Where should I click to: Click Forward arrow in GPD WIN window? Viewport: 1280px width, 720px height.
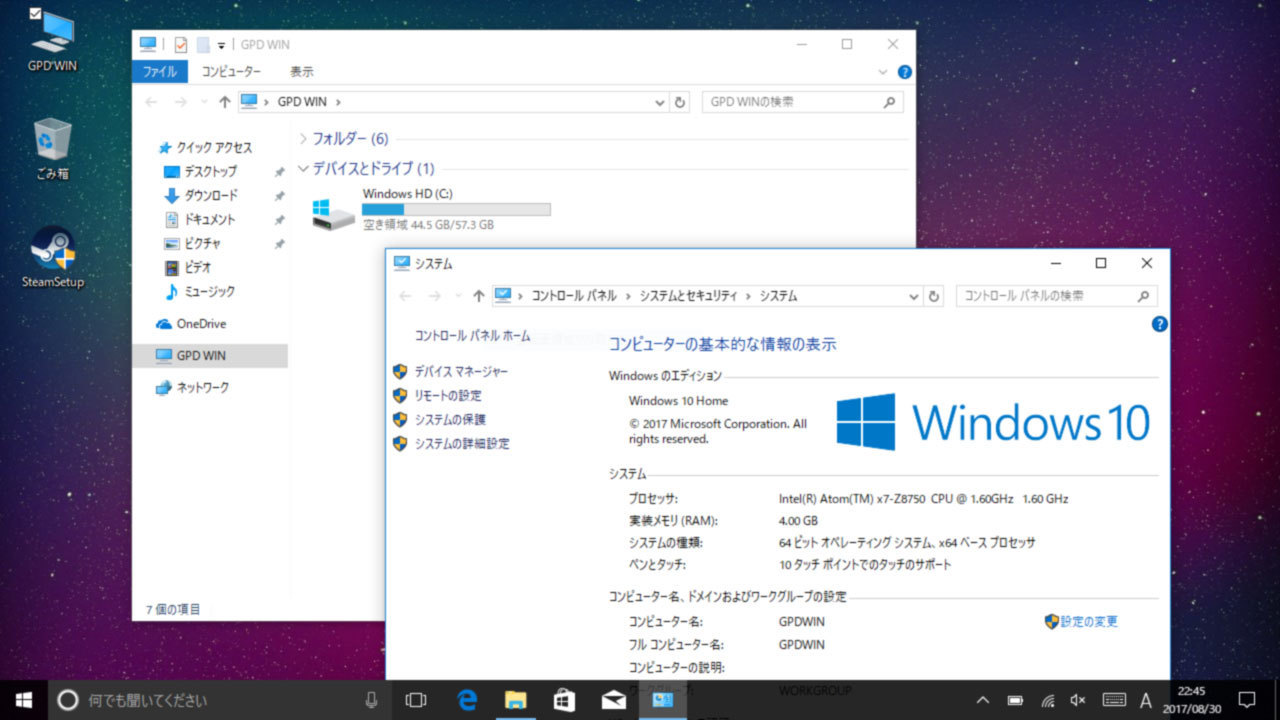pos(180,102)
